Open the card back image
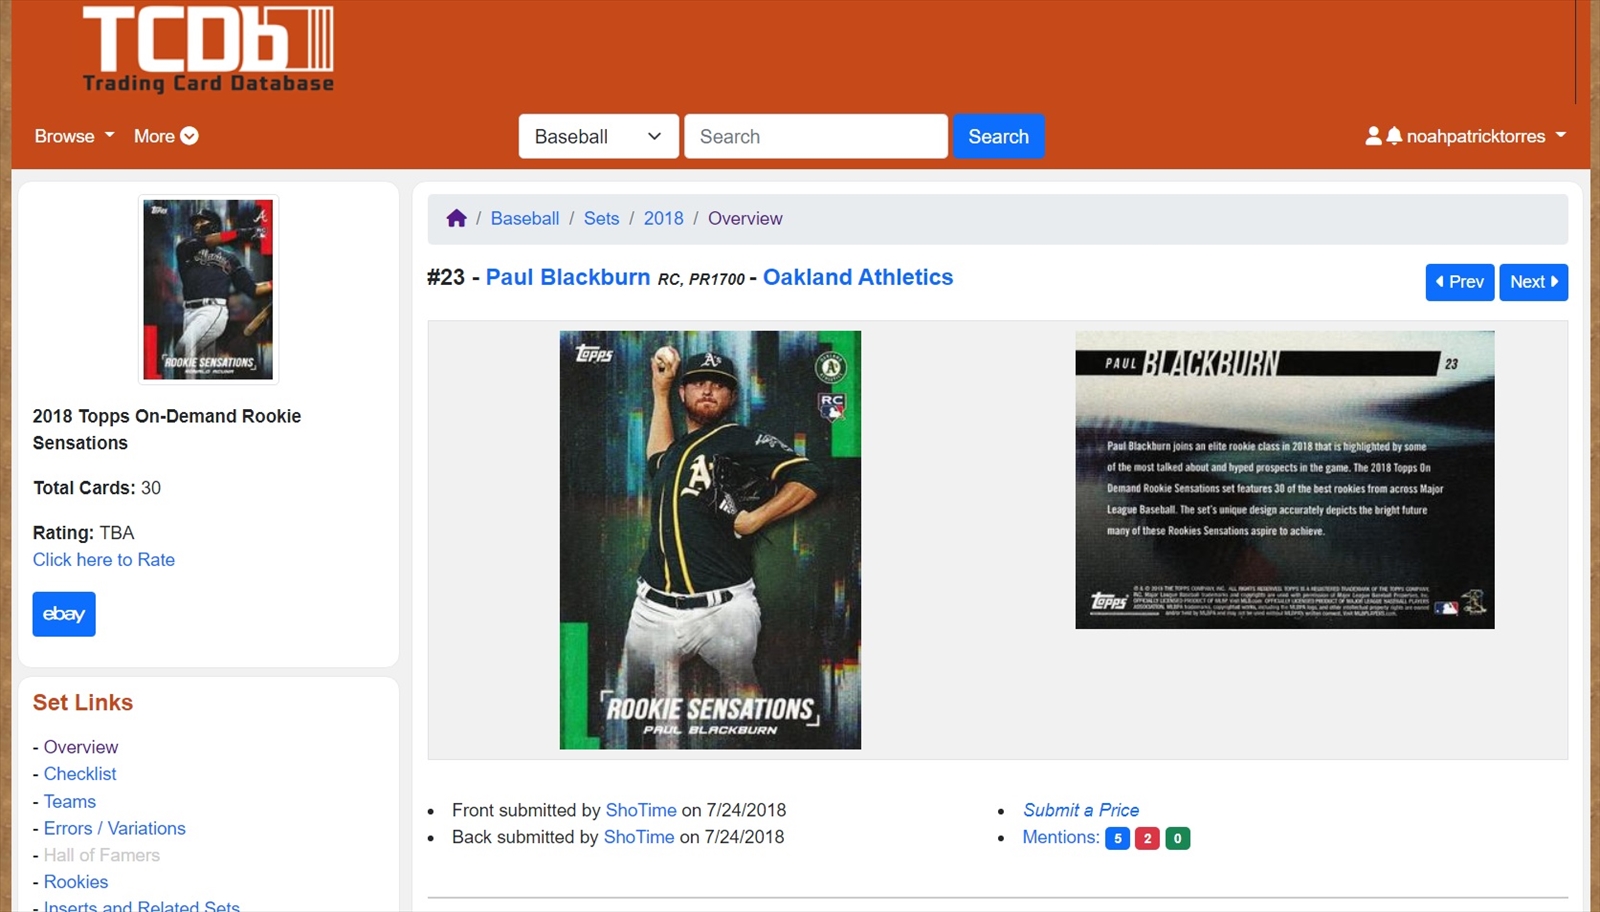The image size is (1600, 912). tap(1284, 480)
